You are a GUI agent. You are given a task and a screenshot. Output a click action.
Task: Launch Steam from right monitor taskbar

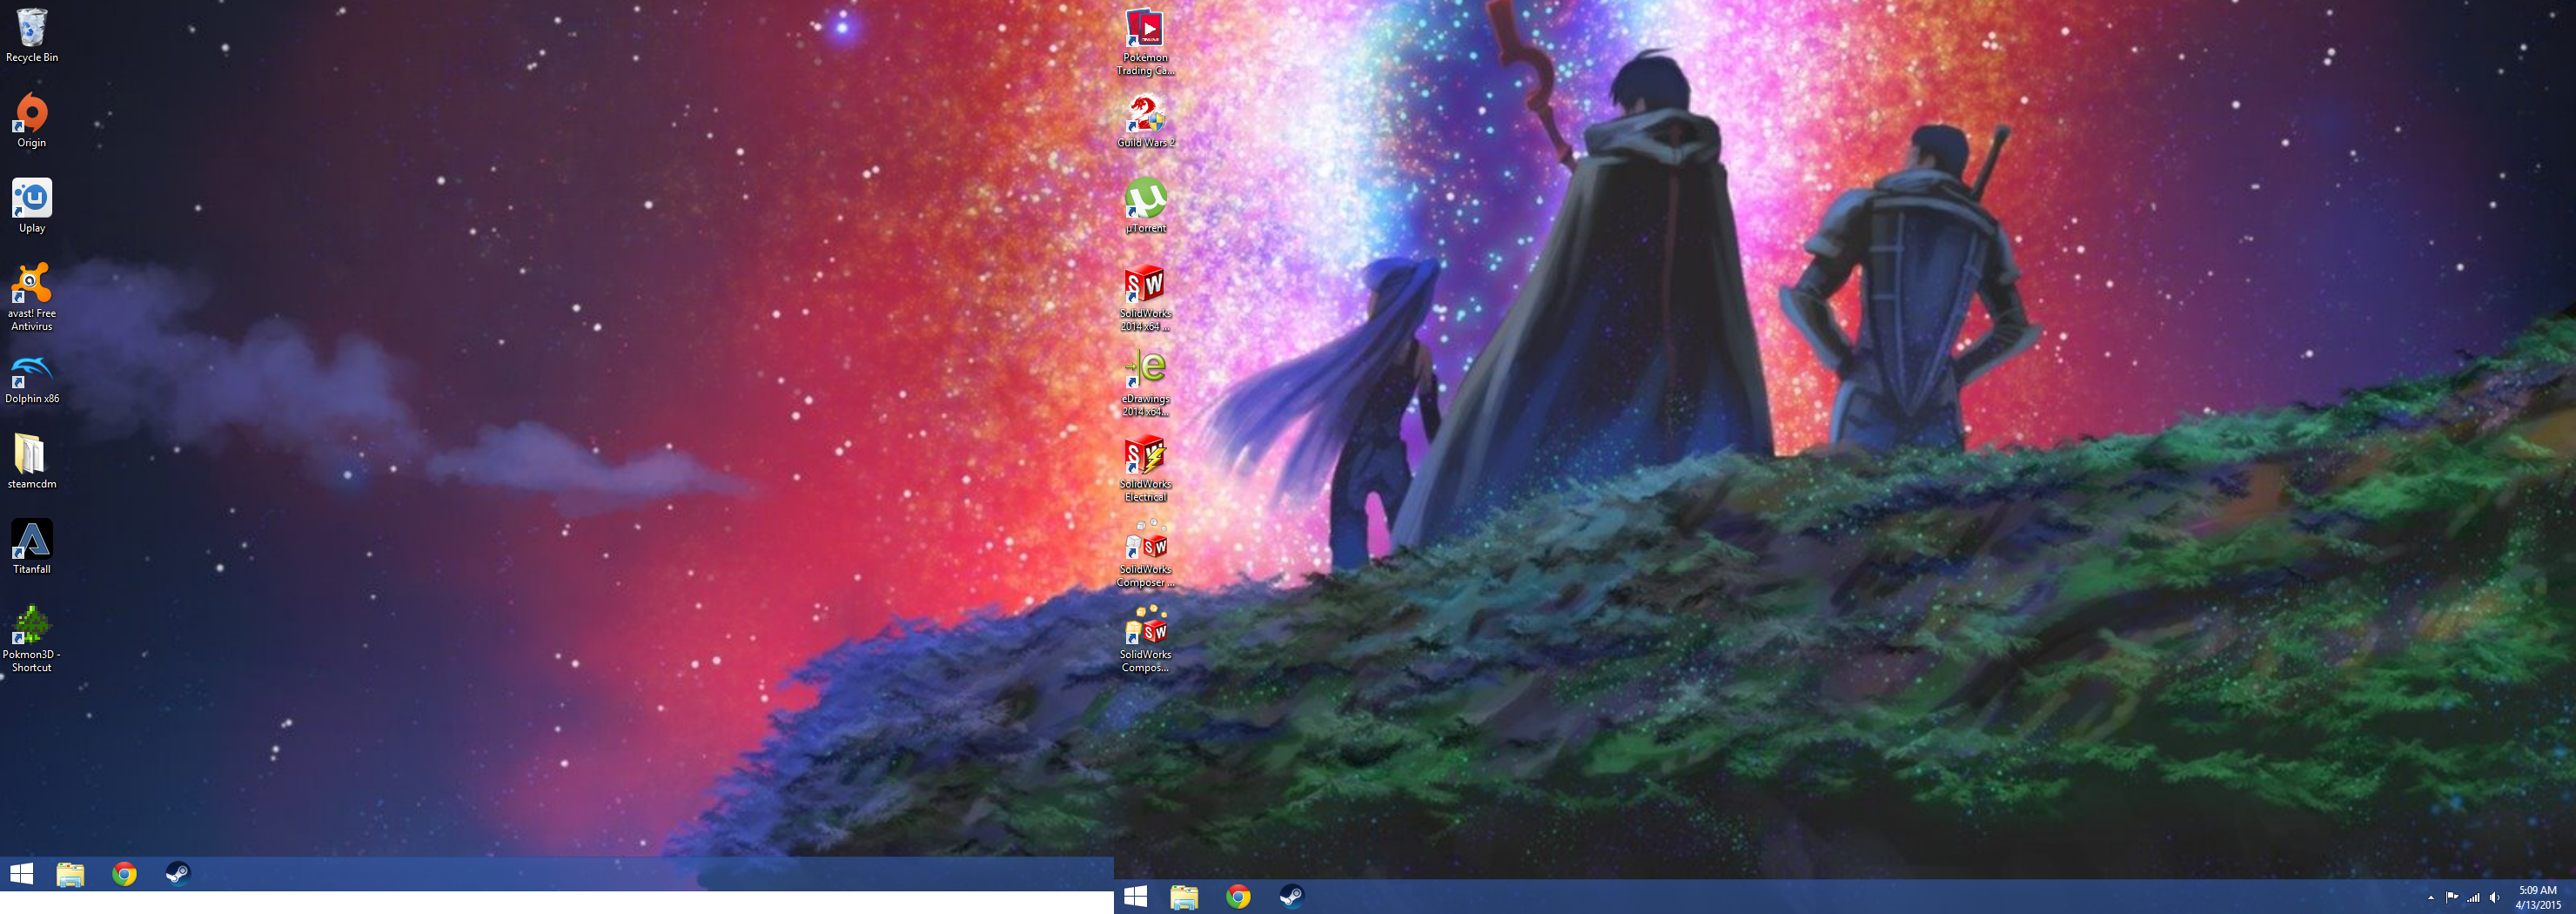[1291, 897]
